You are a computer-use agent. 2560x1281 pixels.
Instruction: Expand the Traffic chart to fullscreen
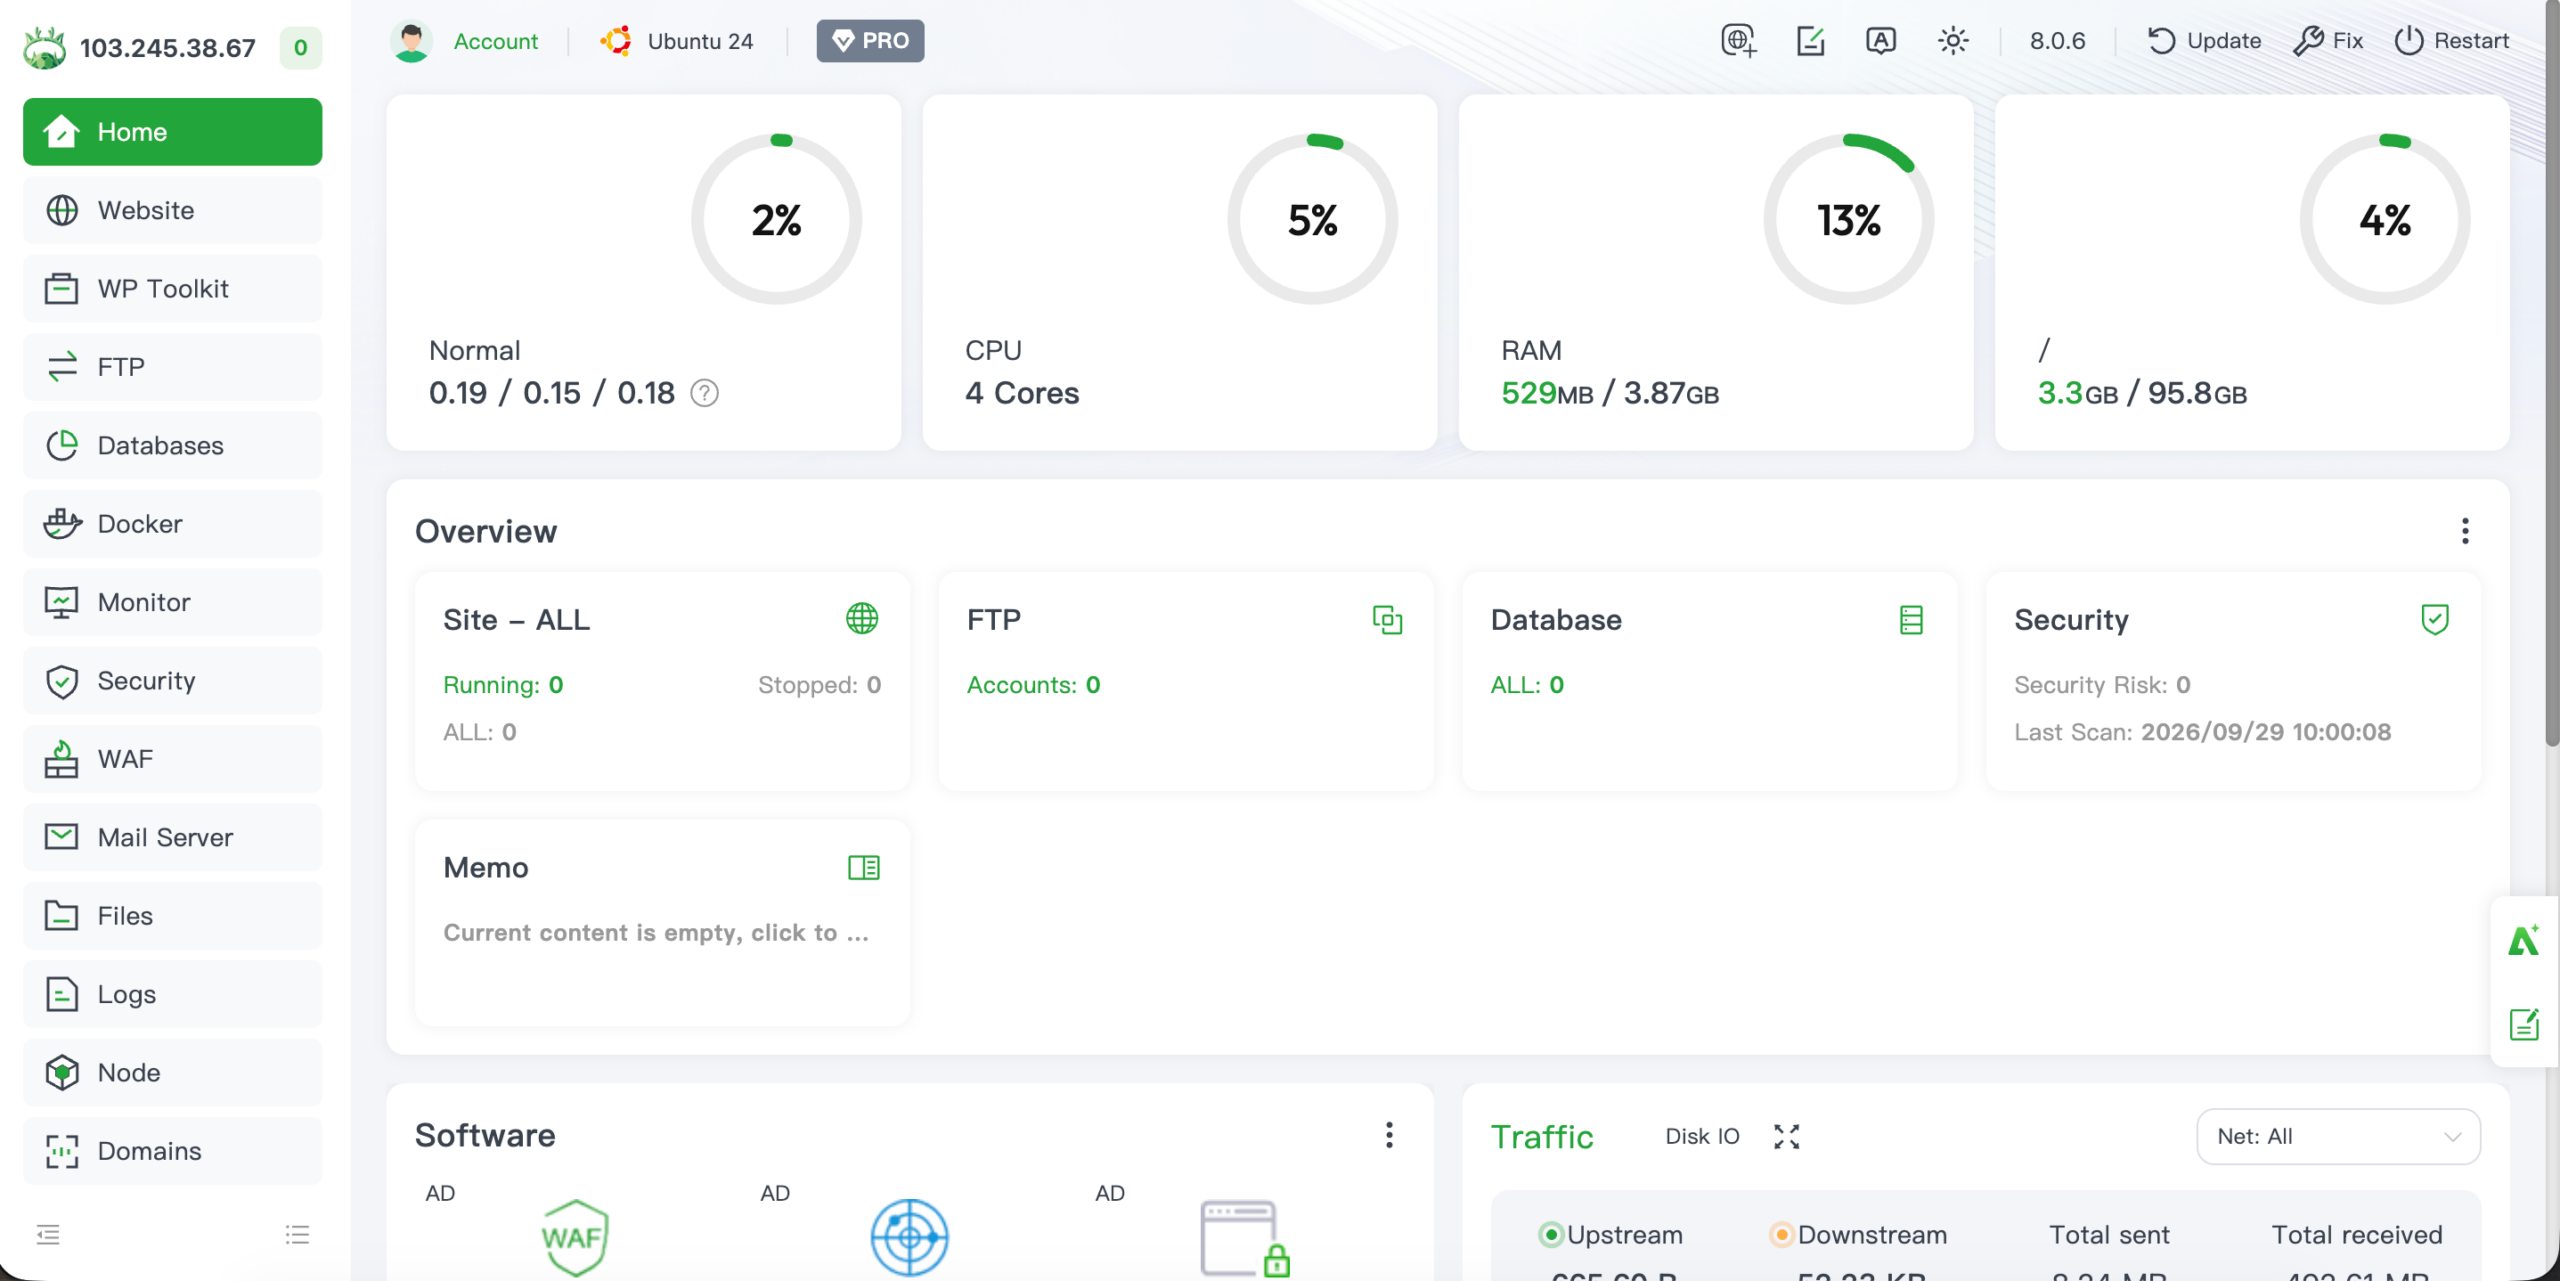pos(1787,1136)
